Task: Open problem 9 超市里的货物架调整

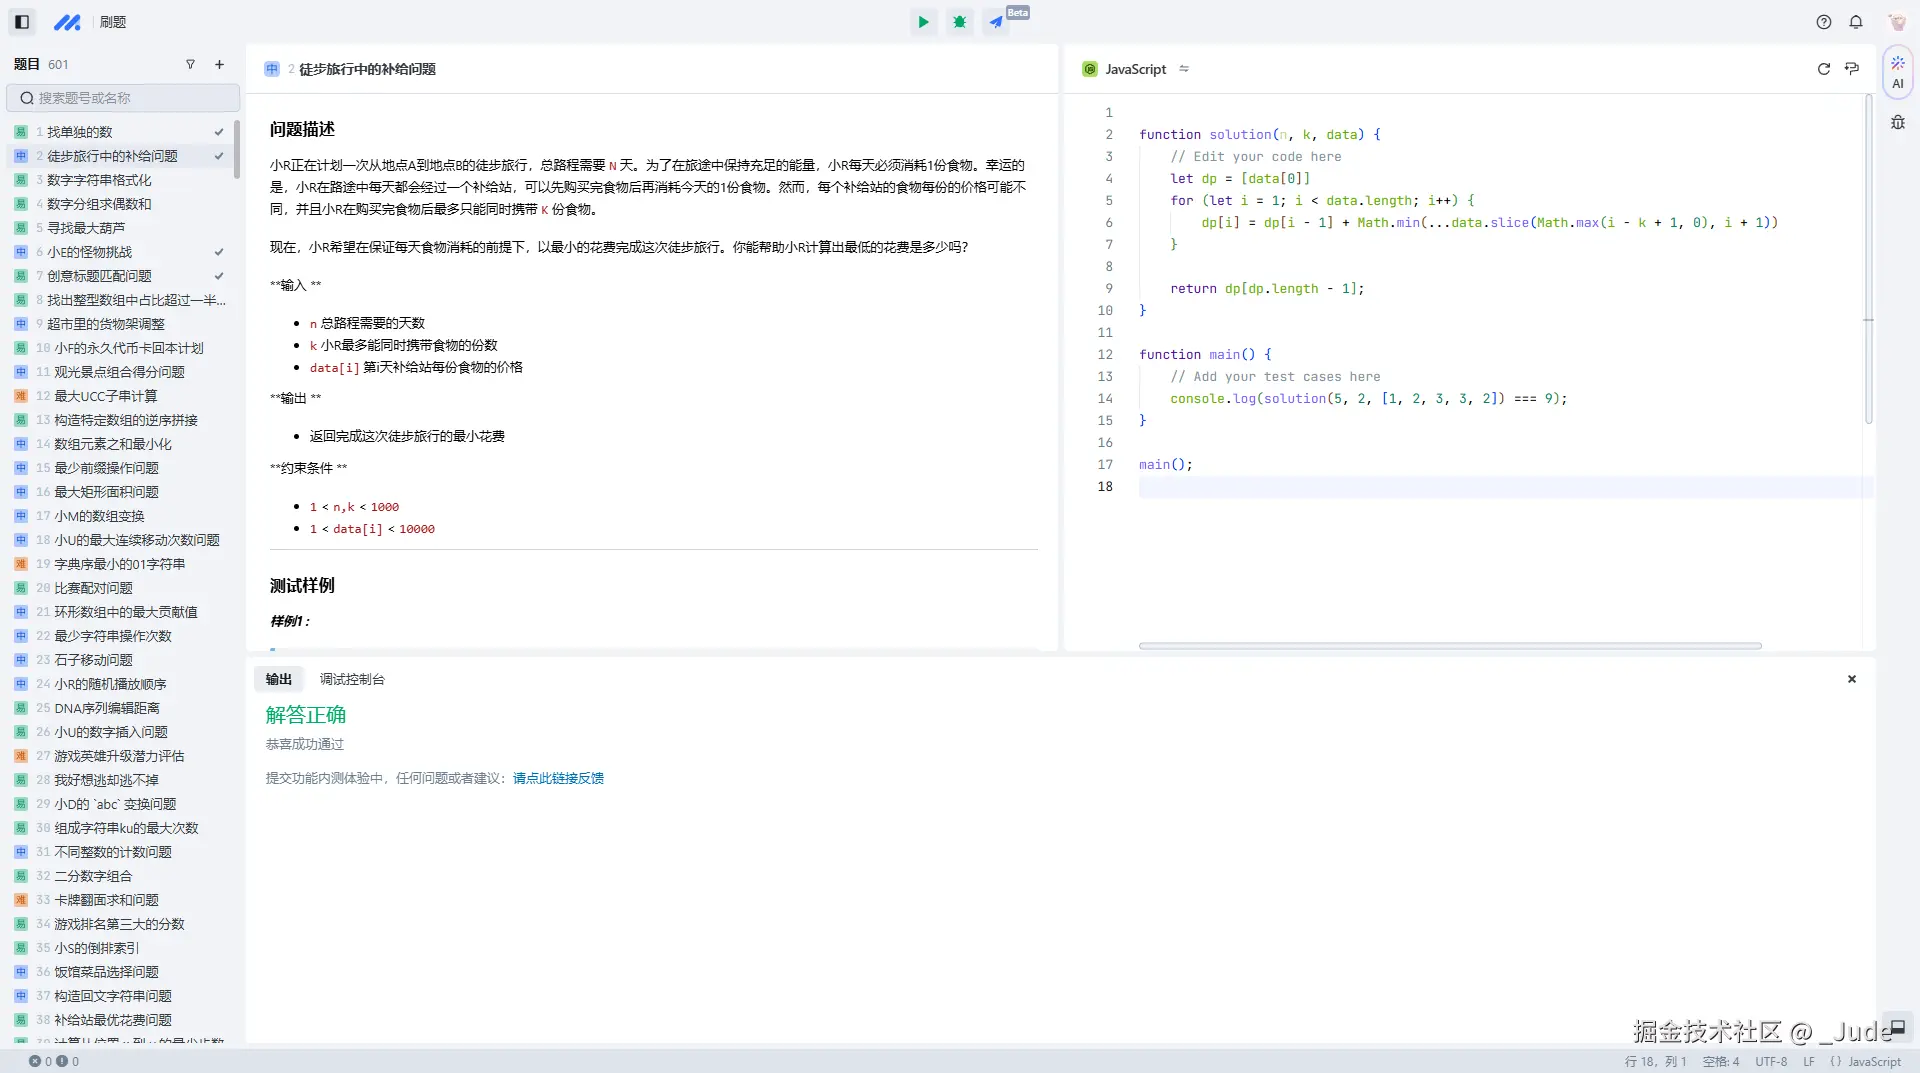Action: [120, 324]
